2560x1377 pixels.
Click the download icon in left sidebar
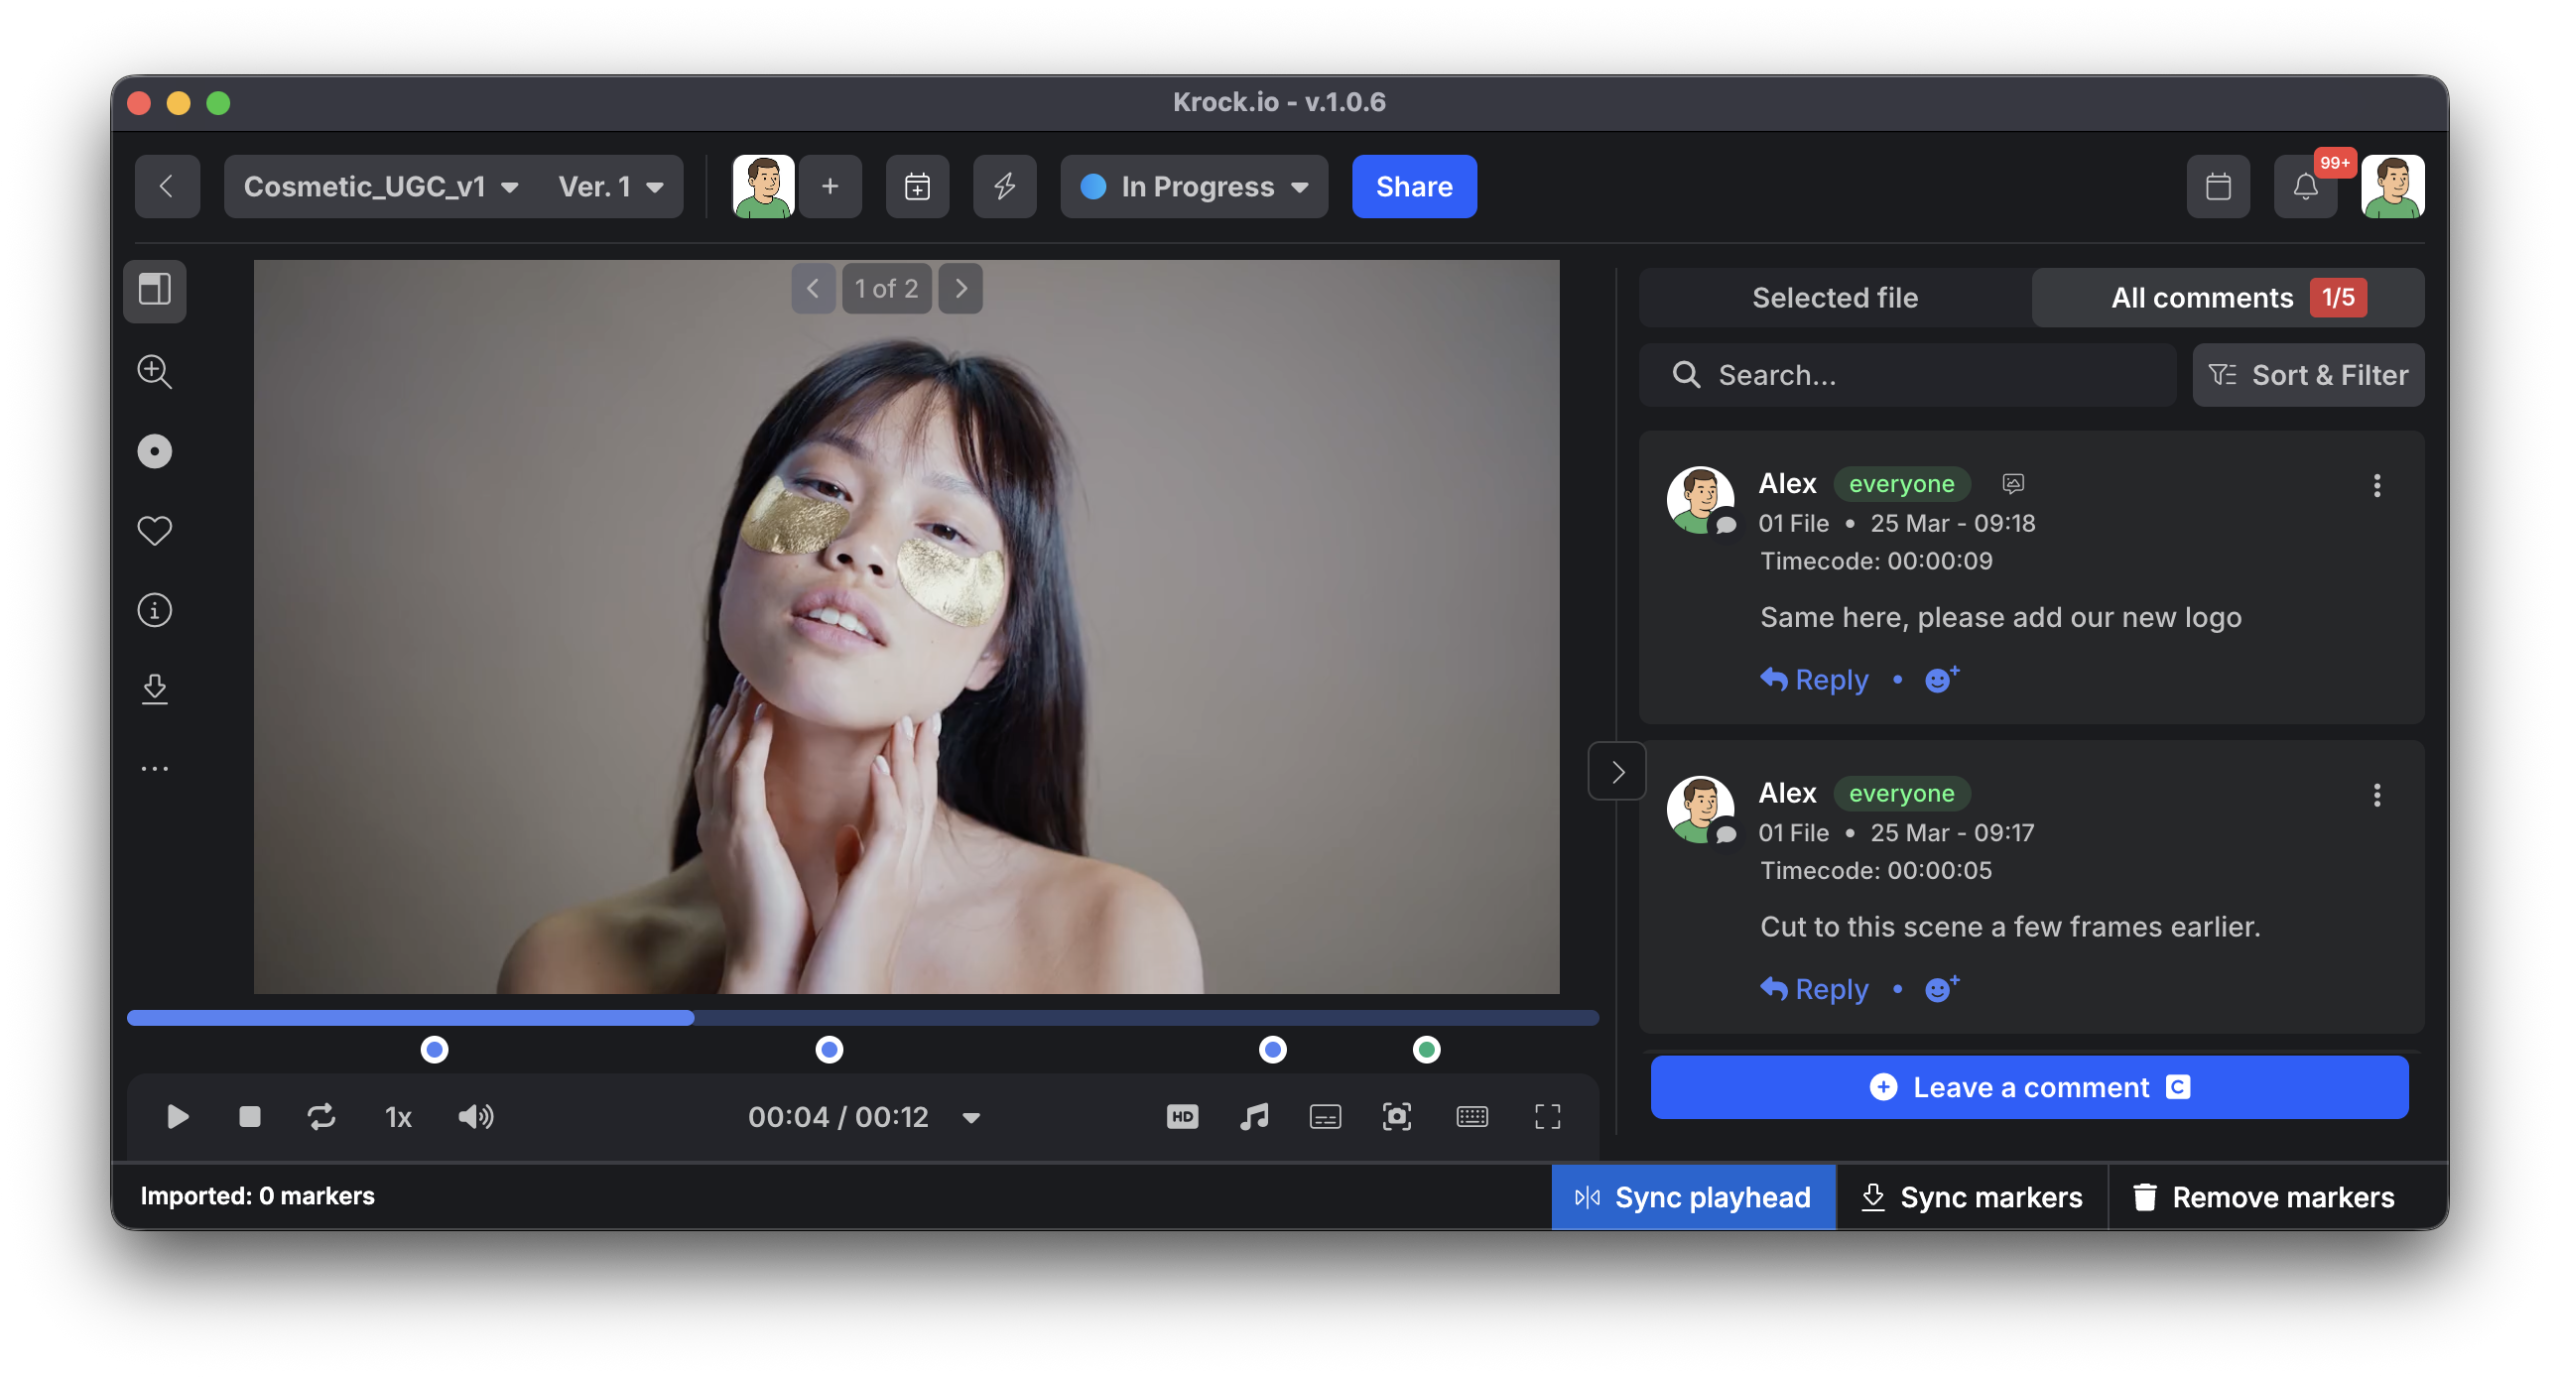coord(154,689)
